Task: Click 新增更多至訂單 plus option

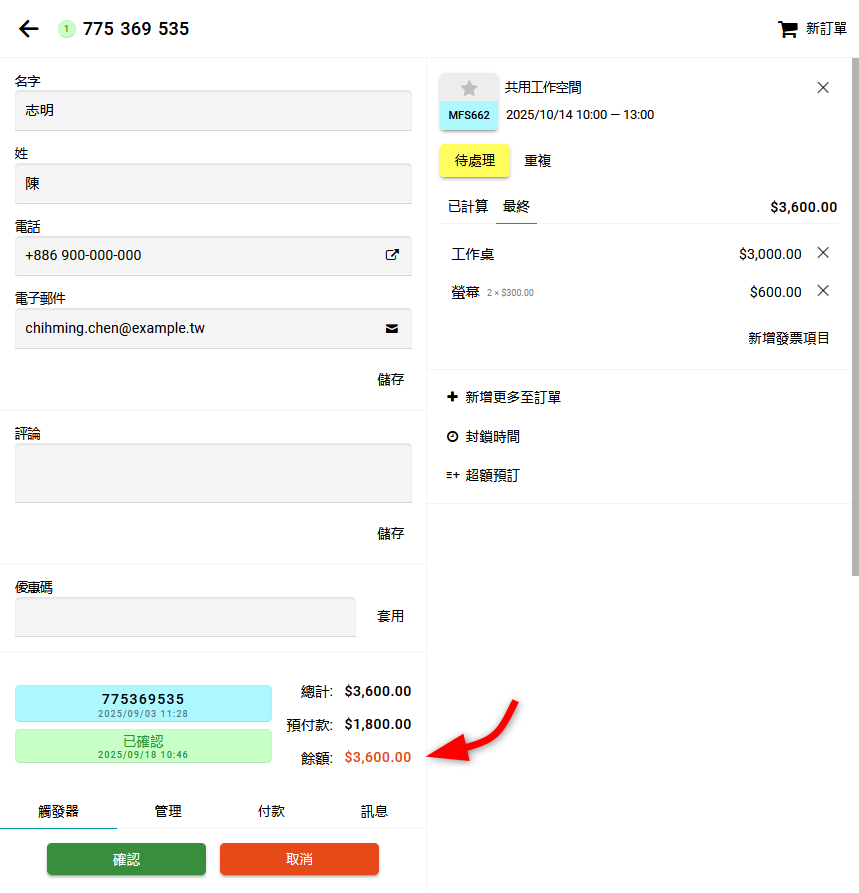Action: tap(504, 397)
